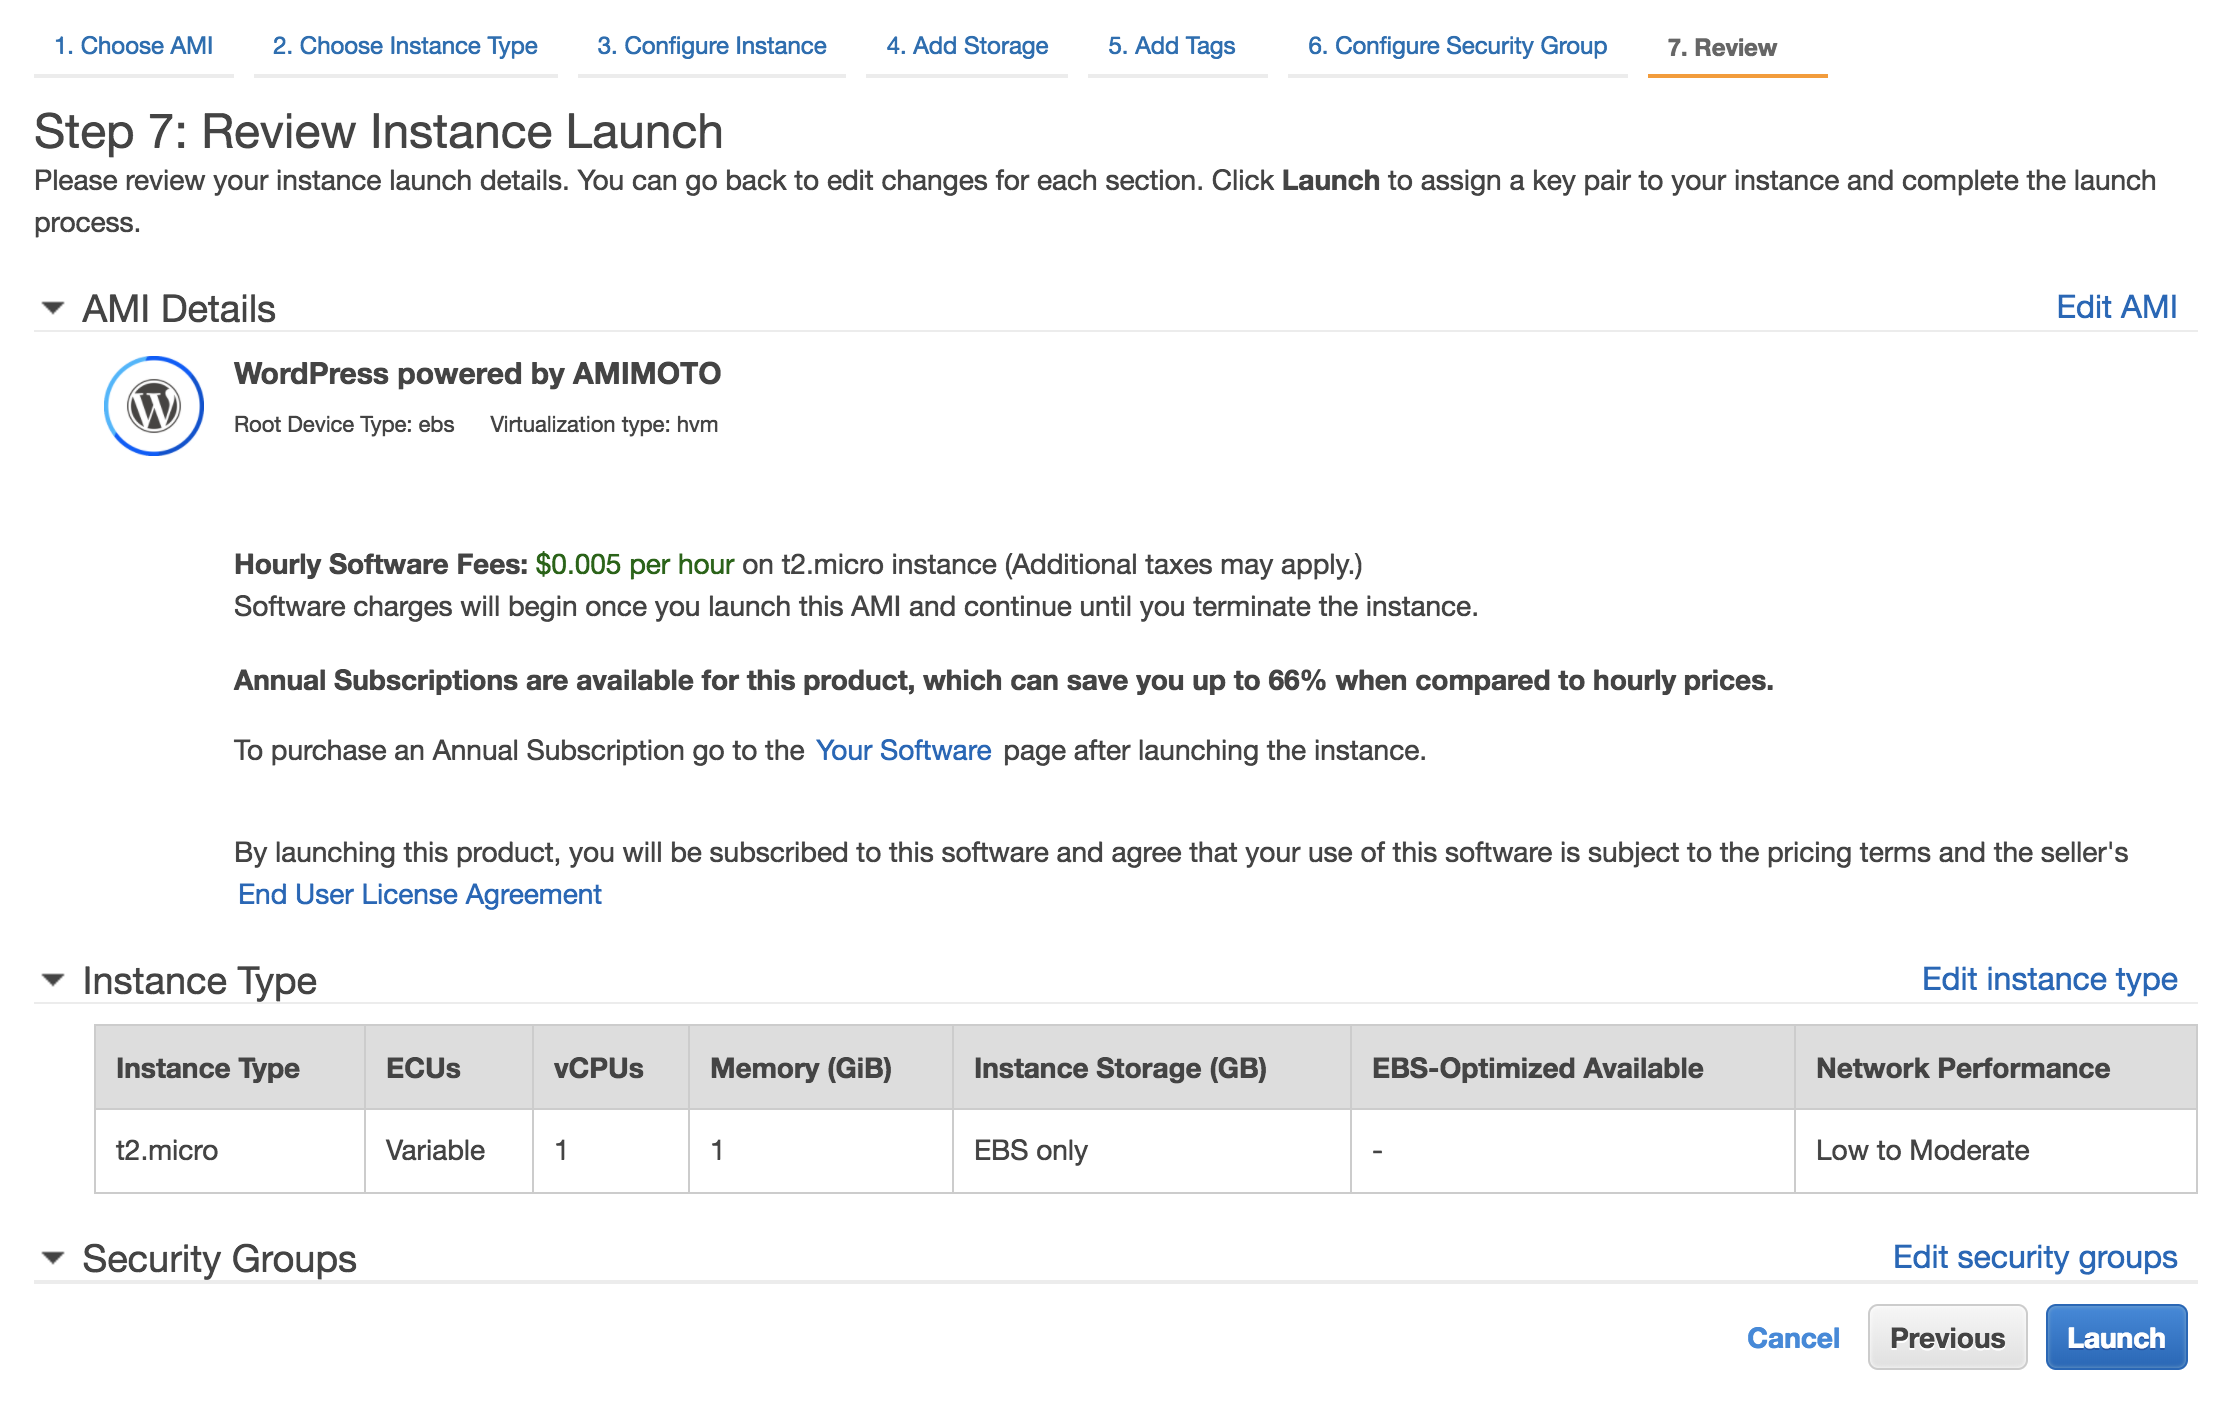Launch the instance with the Launch button
This screenshot has width=2224, height=1404.
pos(2116,1337)
